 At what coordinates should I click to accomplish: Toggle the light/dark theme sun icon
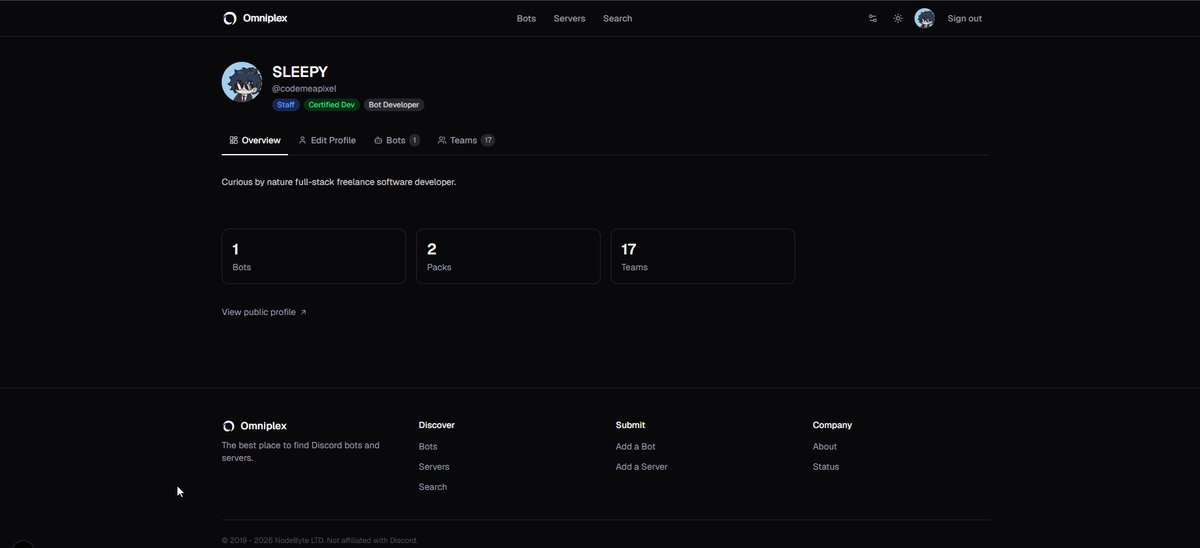pyautogui.click(x=898, y=18)
